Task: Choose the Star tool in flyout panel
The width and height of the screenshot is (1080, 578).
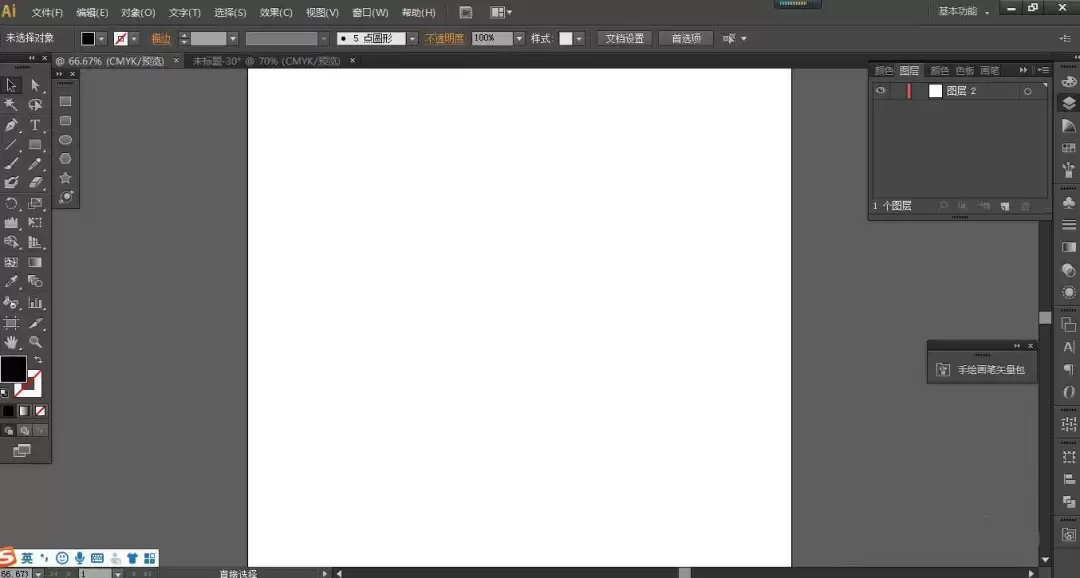Action: coord(65,178)
